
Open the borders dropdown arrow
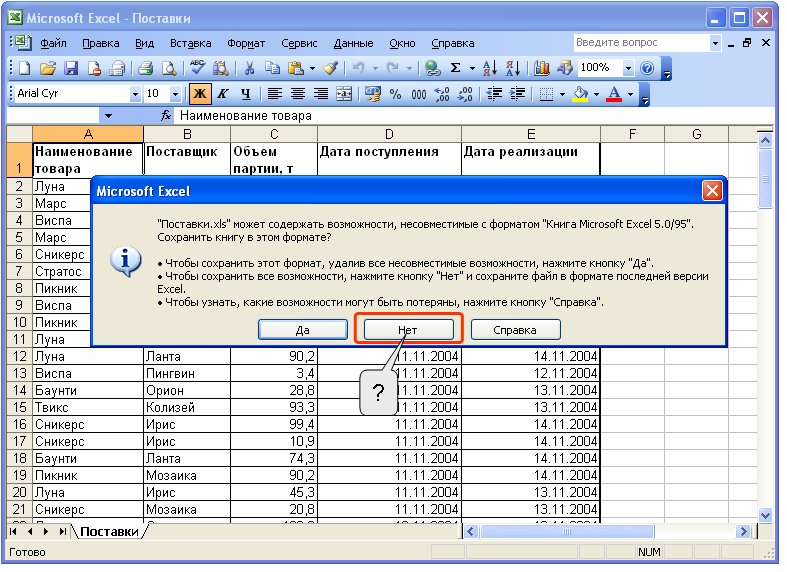(562, 94)
